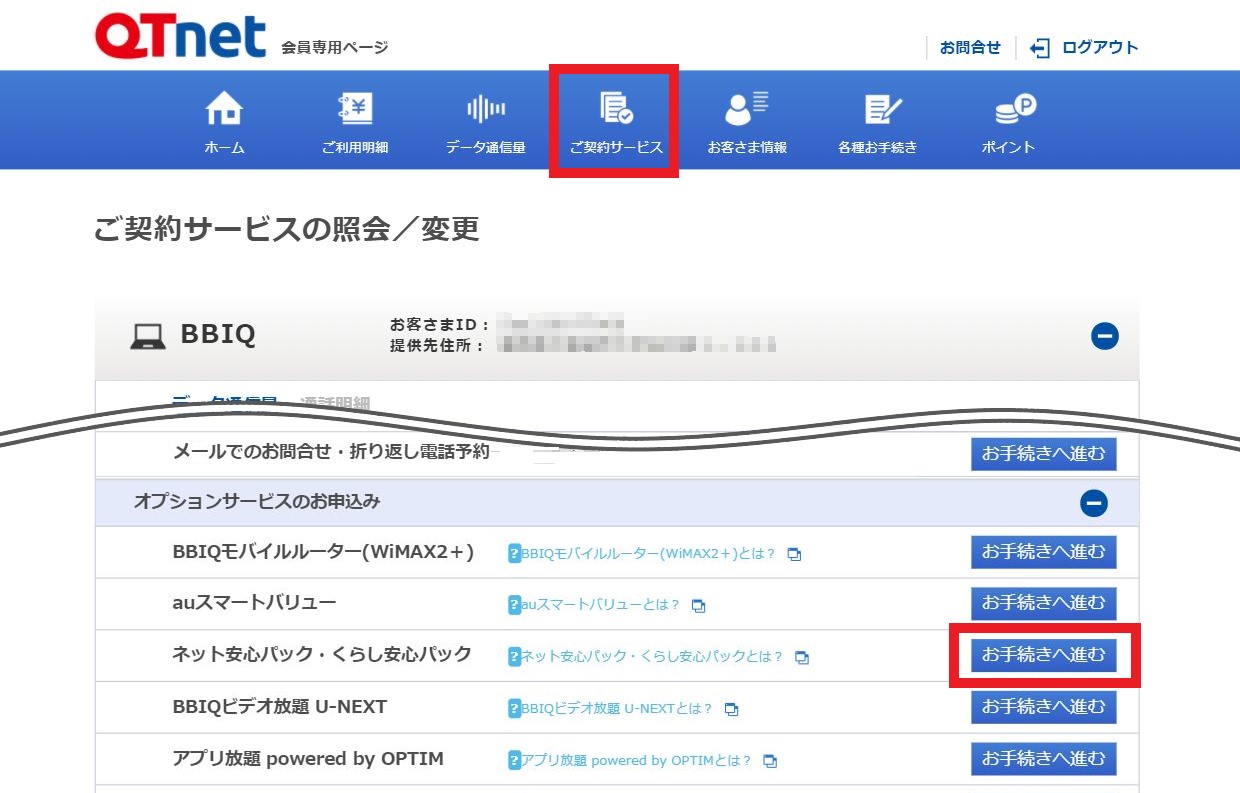Proceed with BBIQモバイルルーター procedure button
The image size is (1240, 793).
[x=1043, y=552]
